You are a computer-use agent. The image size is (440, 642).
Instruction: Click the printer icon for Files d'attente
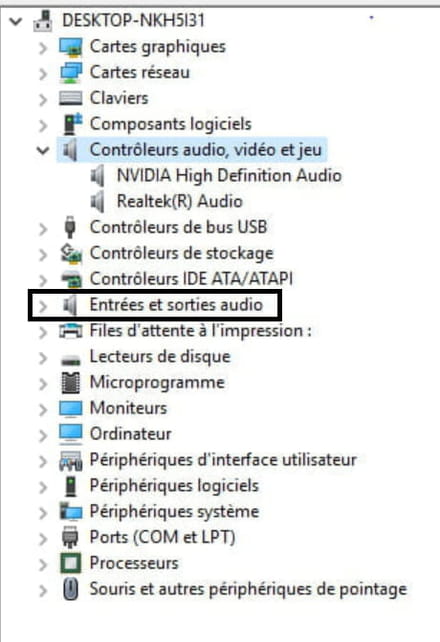click(x=71, y=331)
